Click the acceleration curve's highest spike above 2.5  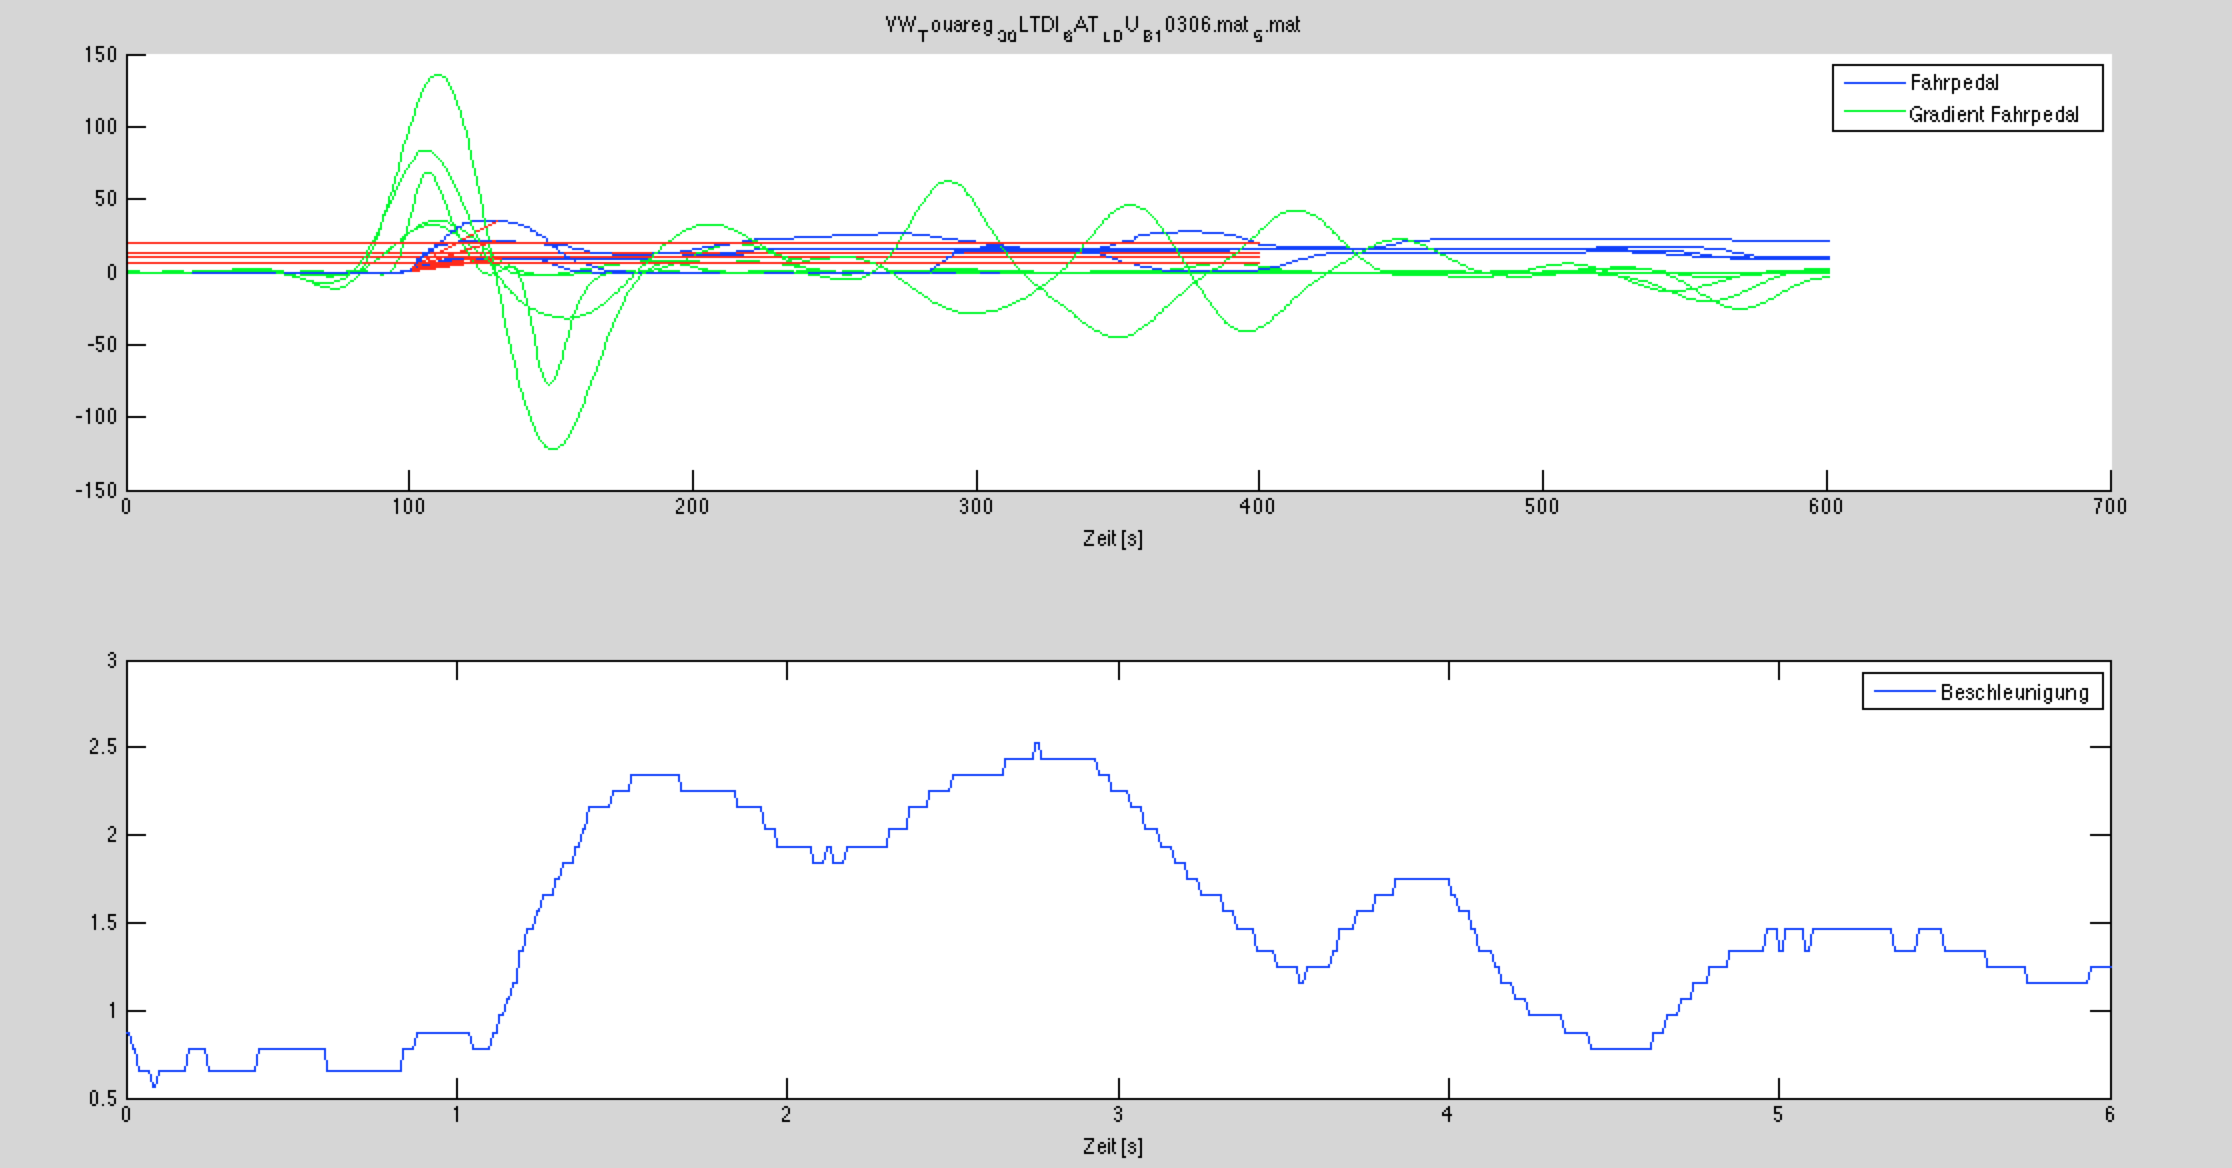[x=1037, y=743]
